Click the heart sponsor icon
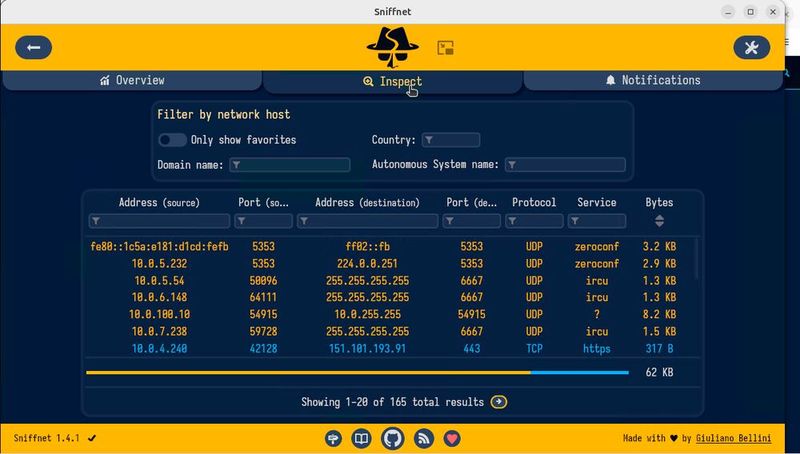800x454 pixels. pos(452,438)
